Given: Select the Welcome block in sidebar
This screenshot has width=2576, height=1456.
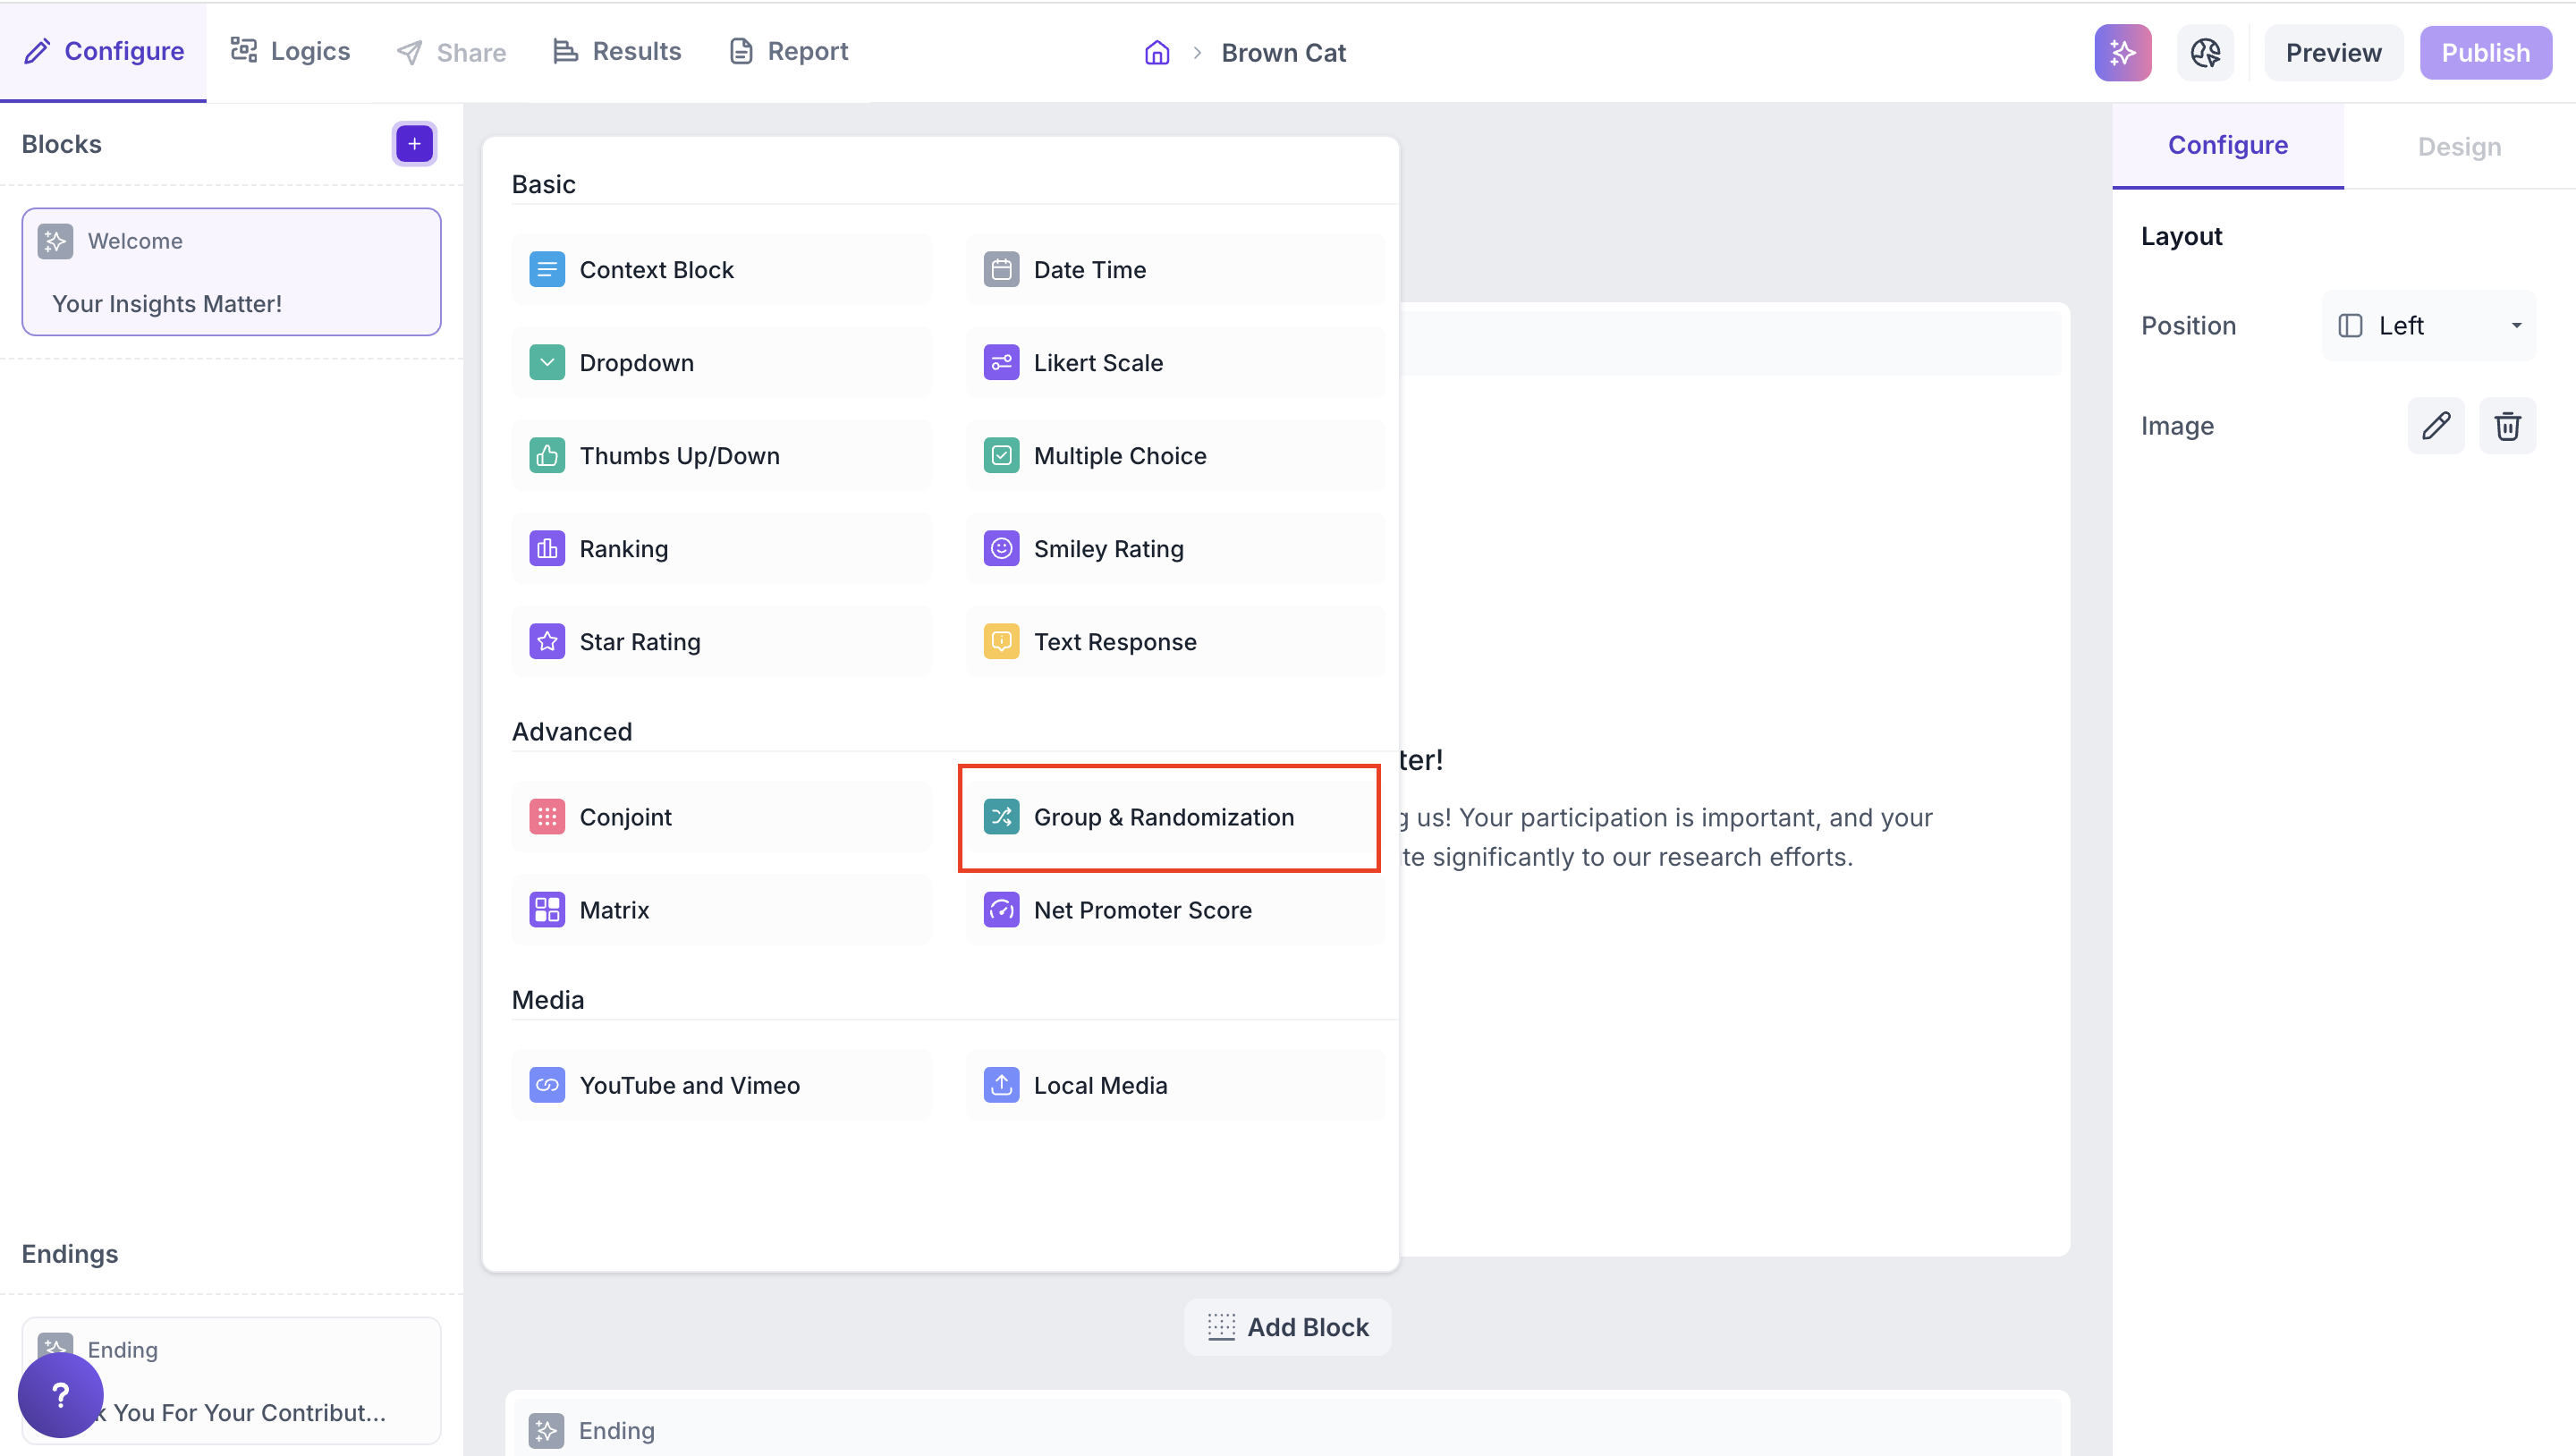Looking at the screenshot, I should click(x=231, y=272).
